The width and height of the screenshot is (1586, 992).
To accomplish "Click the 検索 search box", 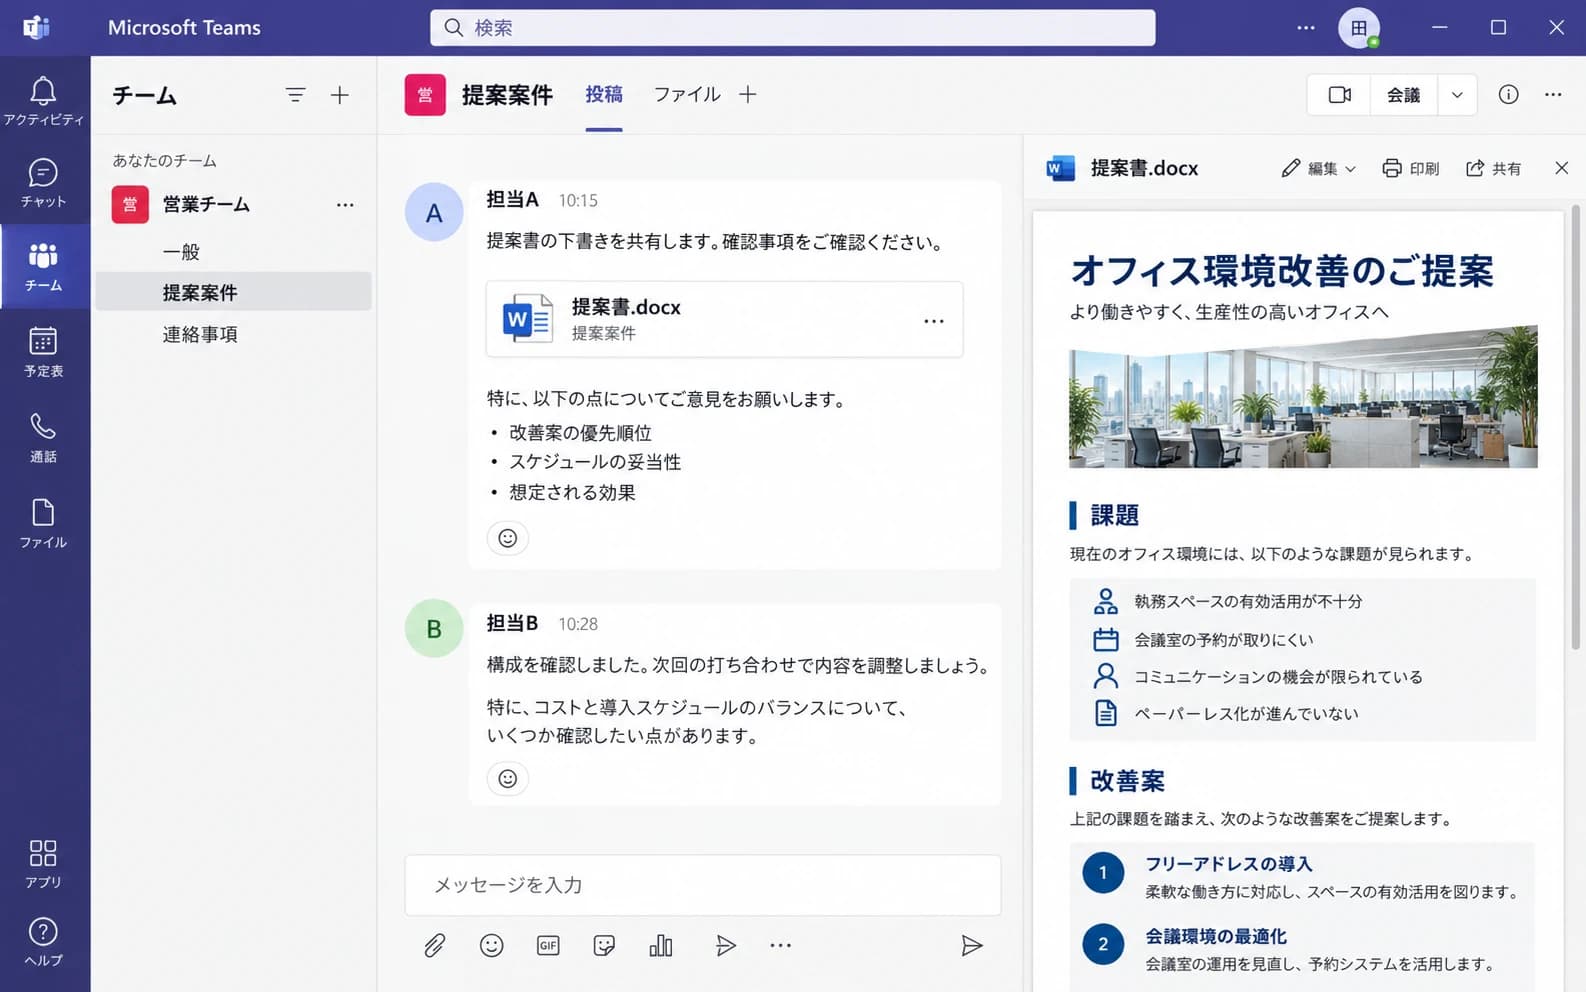I will [792, 28].
